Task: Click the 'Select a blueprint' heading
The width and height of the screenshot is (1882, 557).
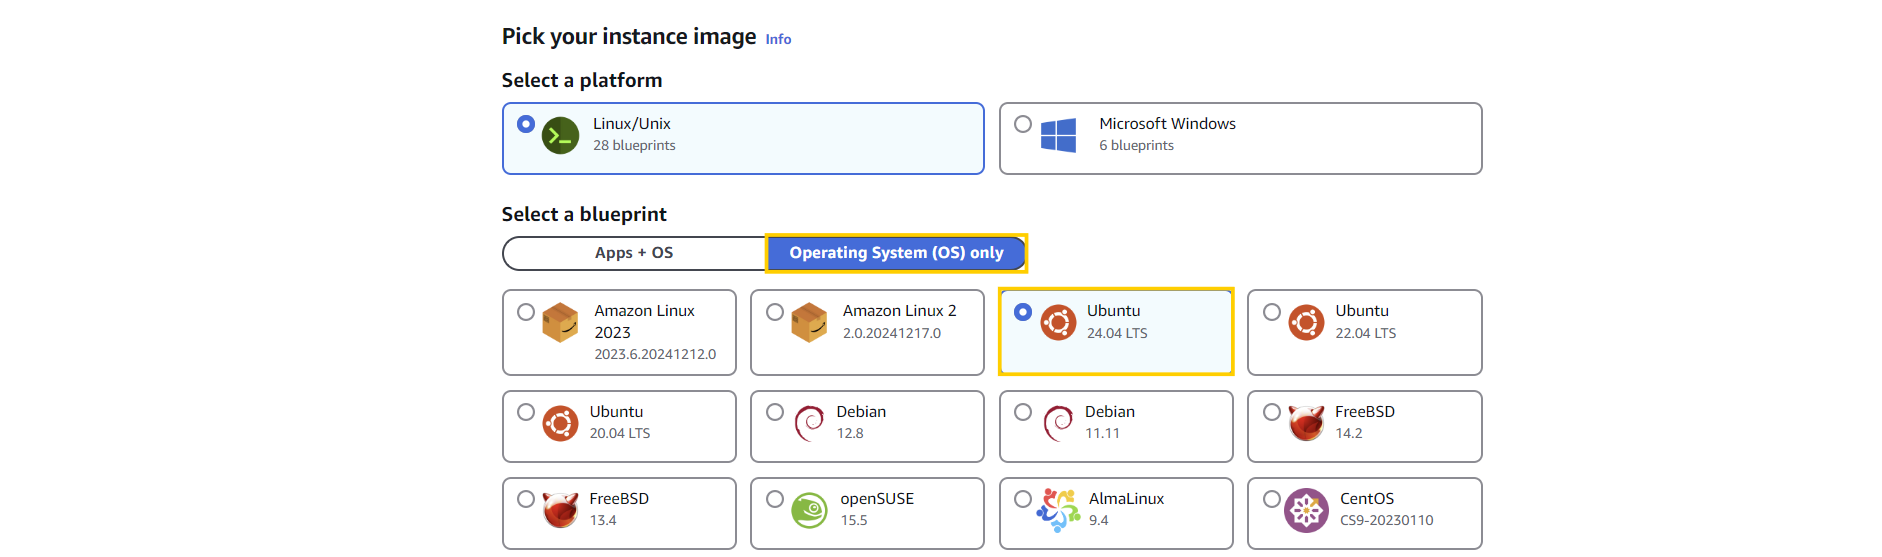Action: point(584,214)
